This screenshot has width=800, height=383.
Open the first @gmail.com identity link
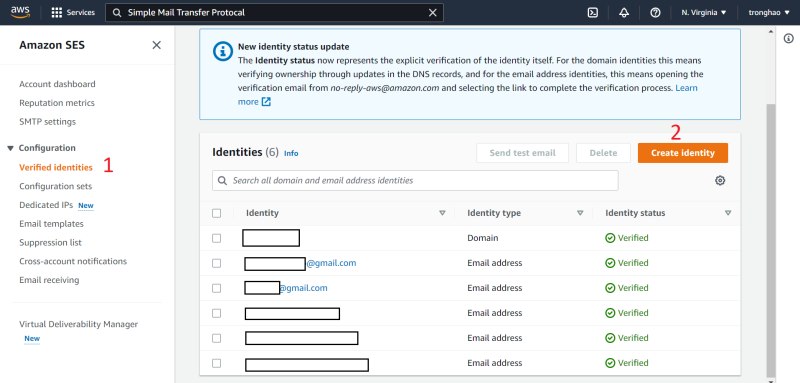click(331, 263)
